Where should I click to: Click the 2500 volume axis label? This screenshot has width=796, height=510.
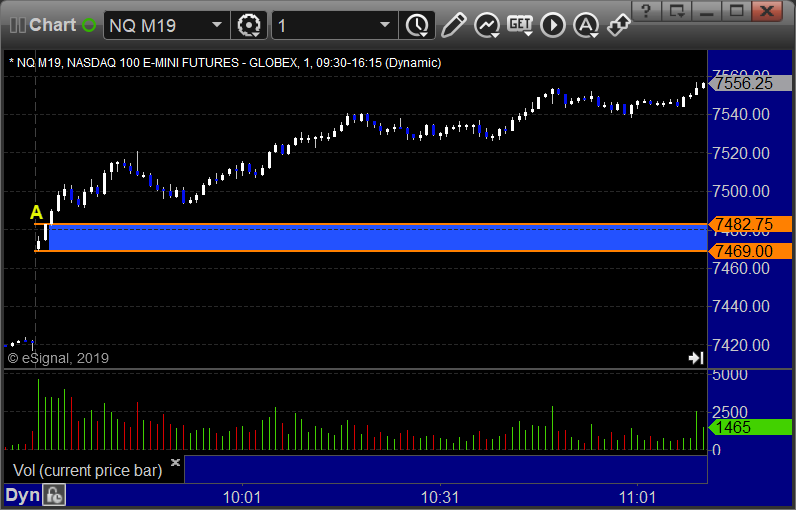[729, 412]
